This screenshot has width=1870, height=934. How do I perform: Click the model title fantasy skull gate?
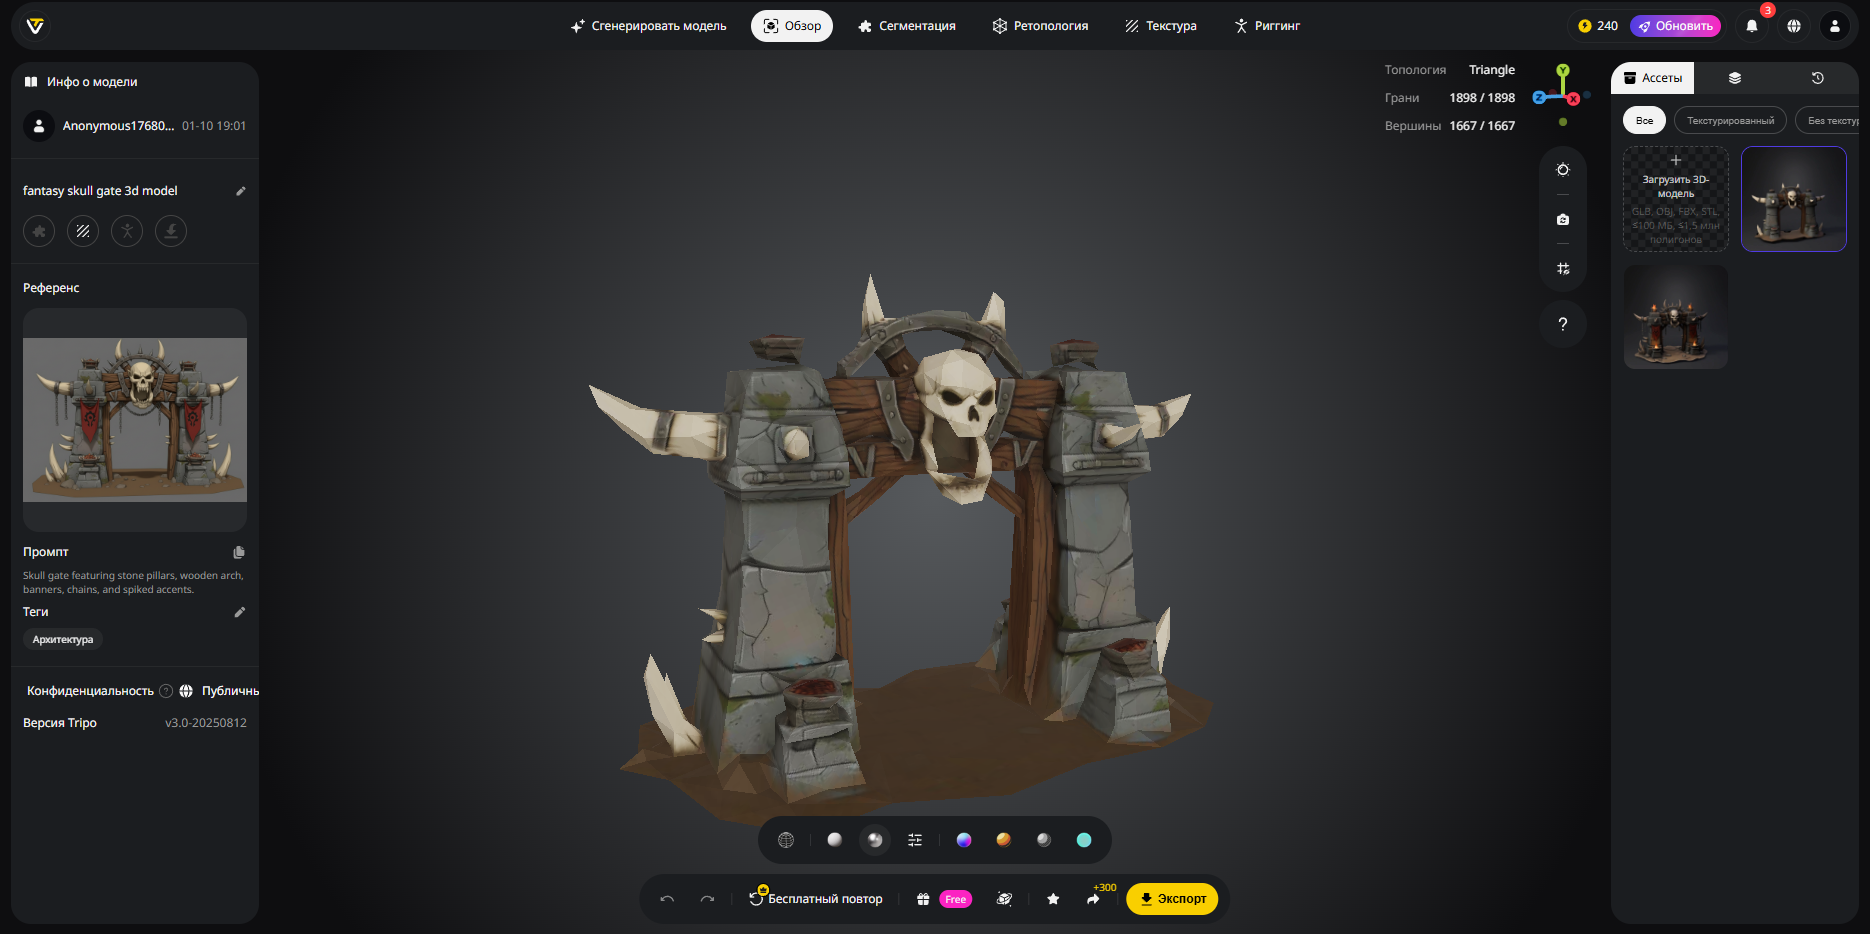(x=100, y=191)
